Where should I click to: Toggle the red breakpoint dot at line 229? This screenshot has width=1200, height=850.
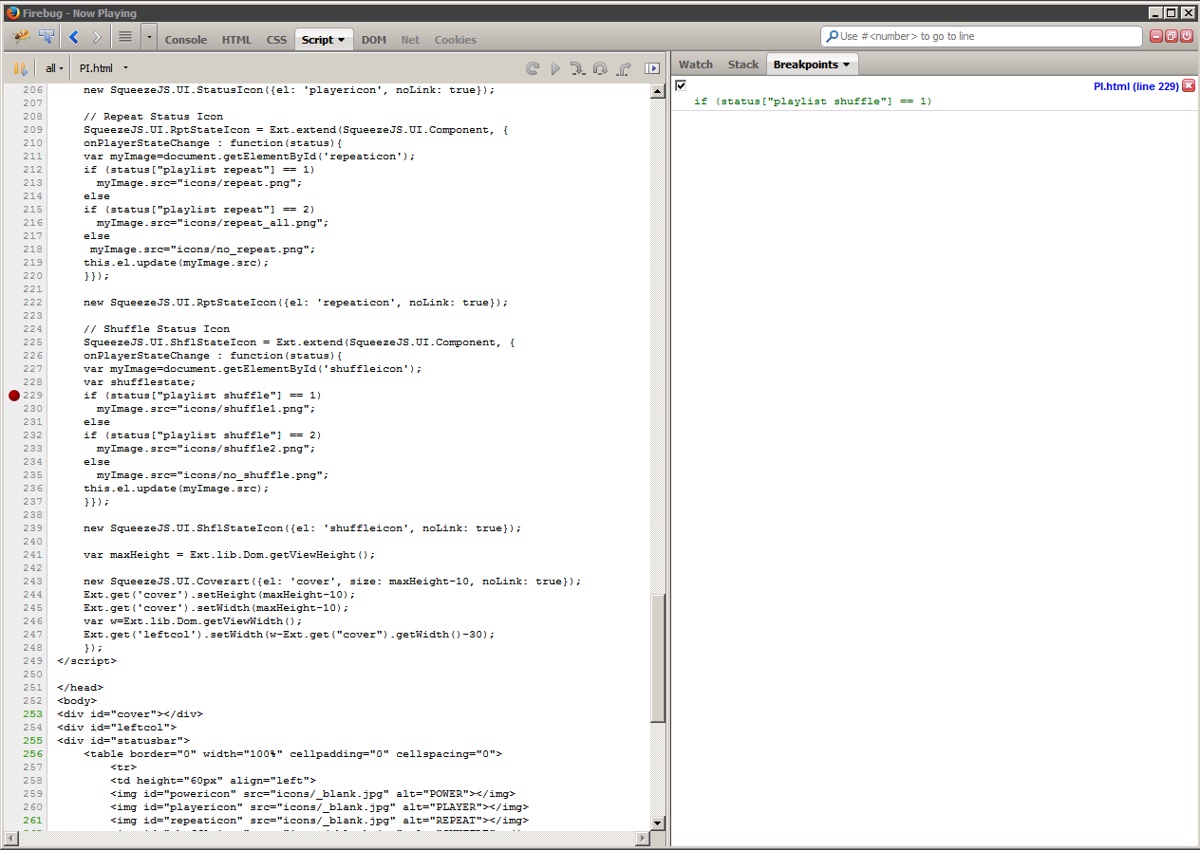[x=14, y=396]
